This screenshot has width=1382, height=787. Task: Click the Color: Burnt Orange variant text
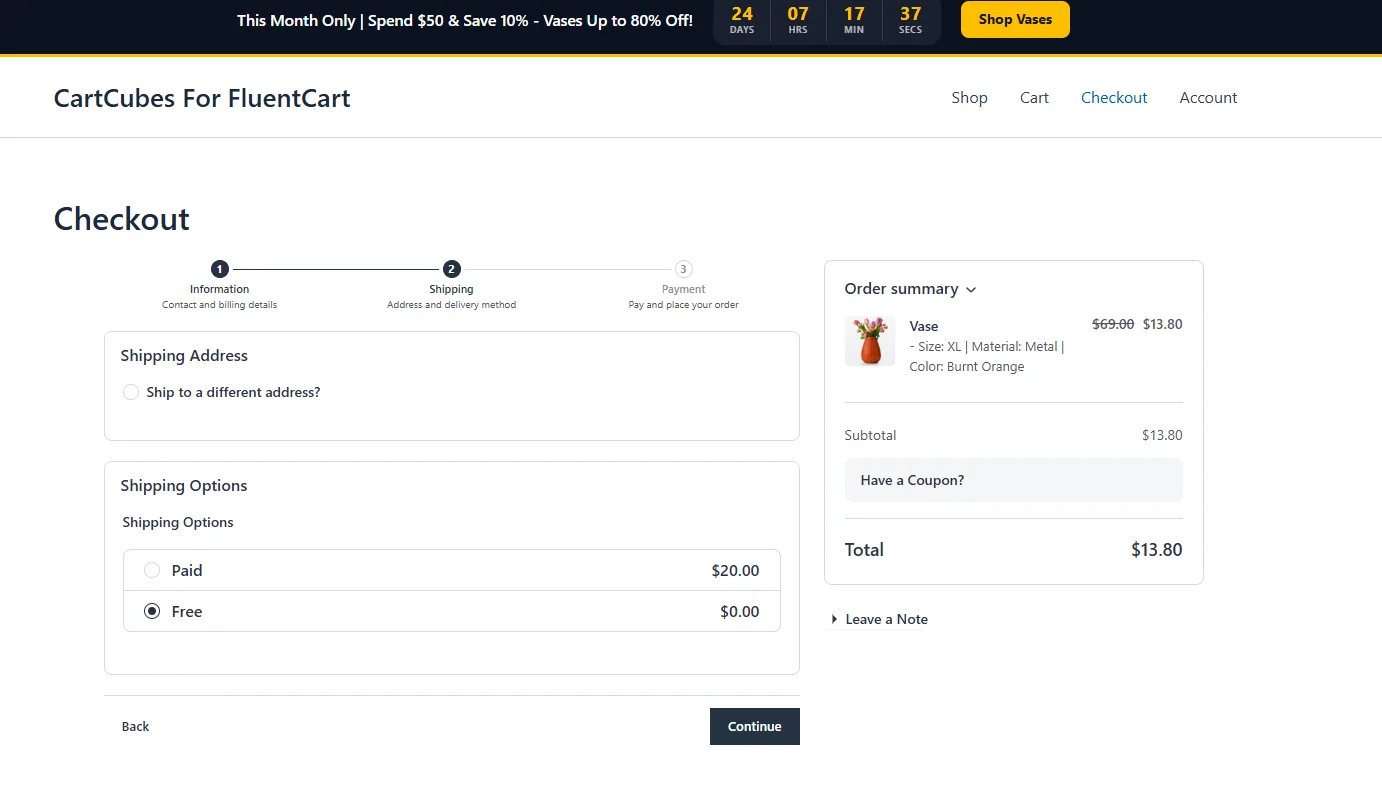[967, 366]
